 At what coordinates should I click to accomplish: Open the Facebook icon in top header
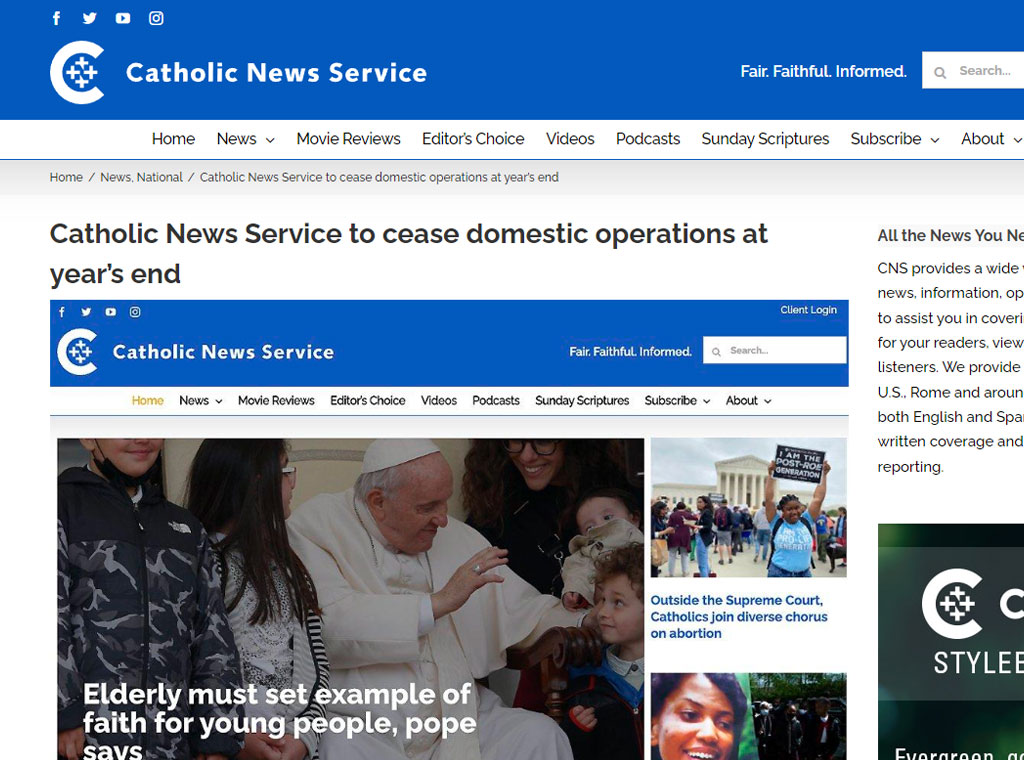tap(57, 18)
